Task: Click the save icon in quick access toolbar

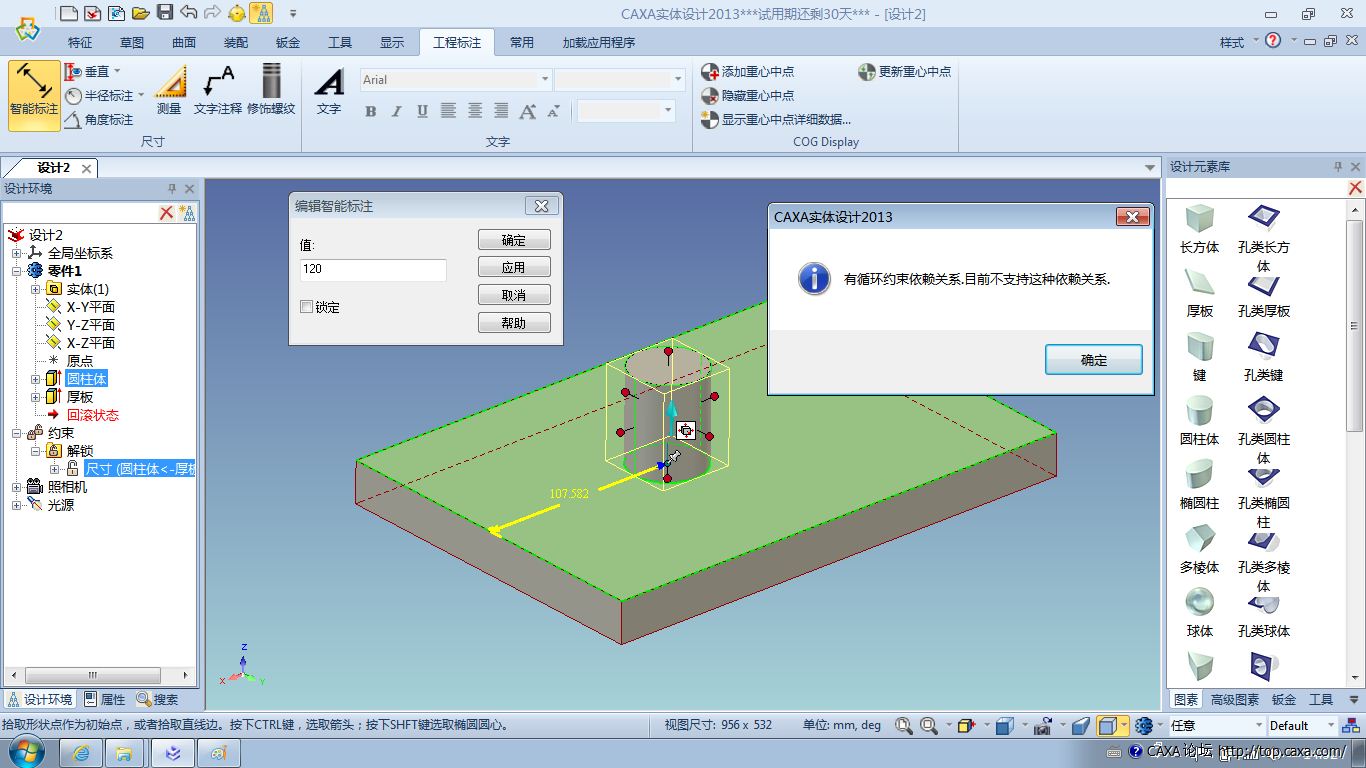Action: click(x=164, y=13)
